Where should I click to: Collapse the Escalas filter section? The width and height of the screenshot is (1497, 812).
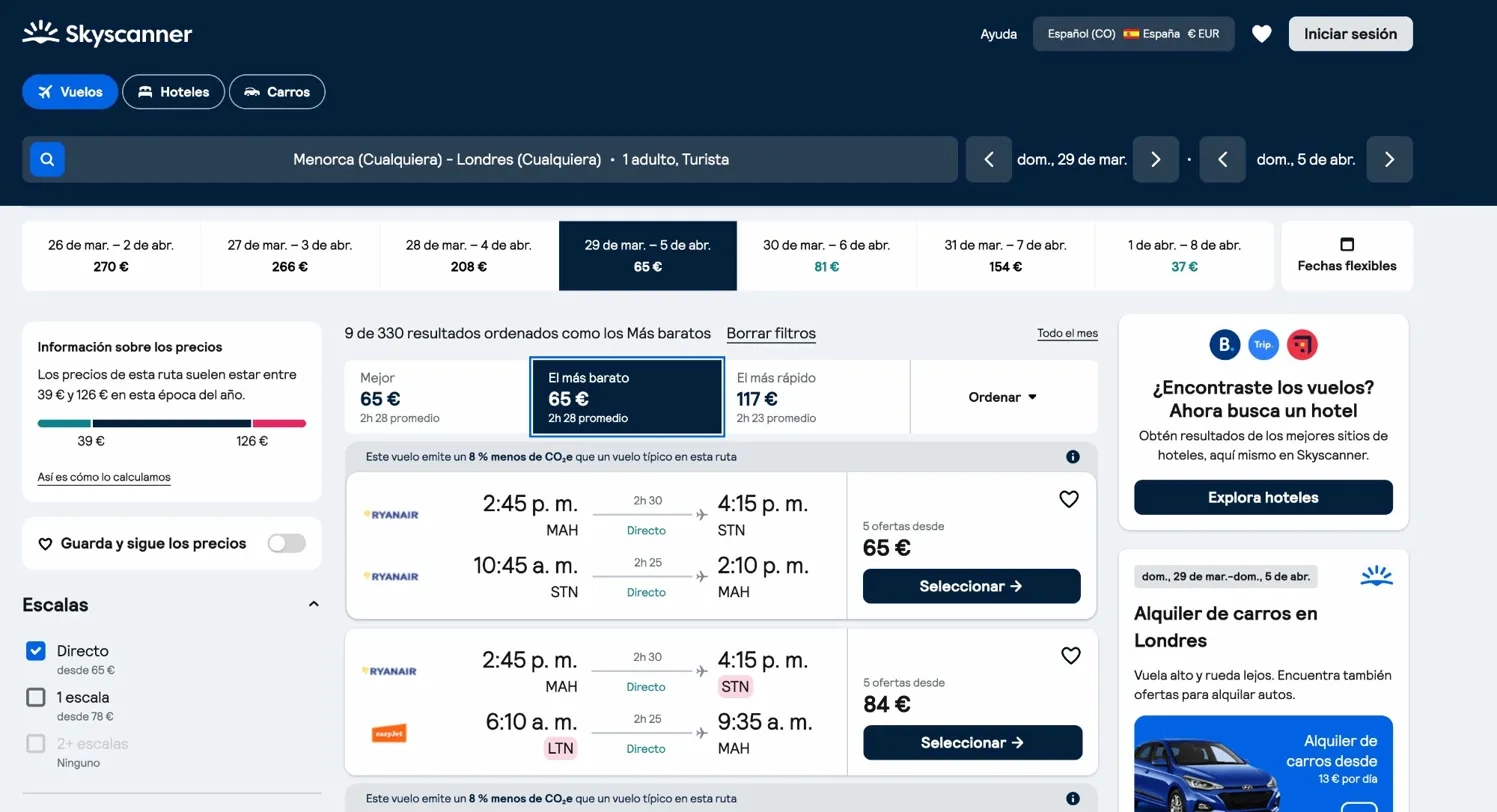[x=313, y=604]
